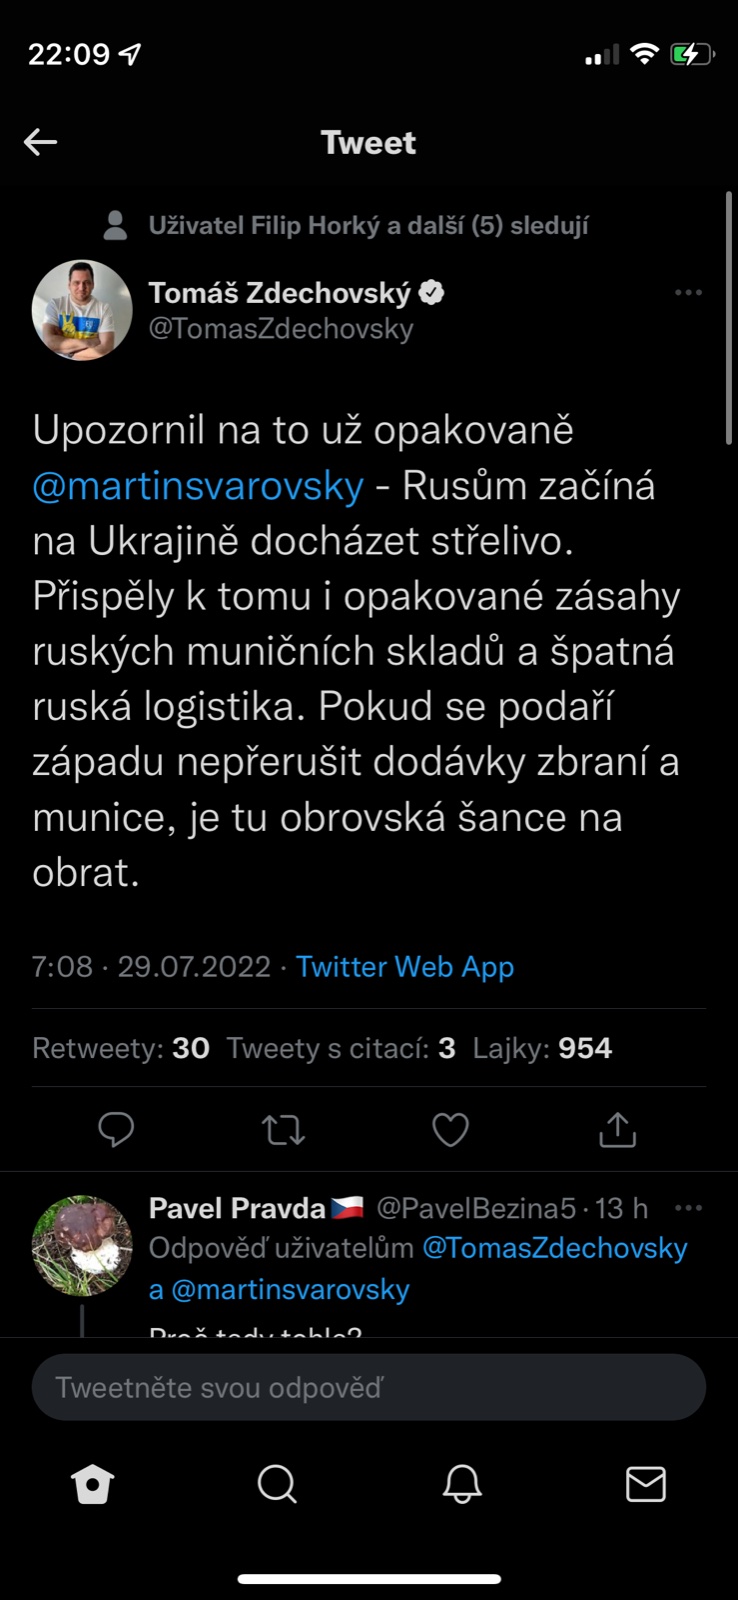Open @TomasZdechovsky mention in Pavel's reply
This screenshot has height=1600, width=738.
(555, 1248)
